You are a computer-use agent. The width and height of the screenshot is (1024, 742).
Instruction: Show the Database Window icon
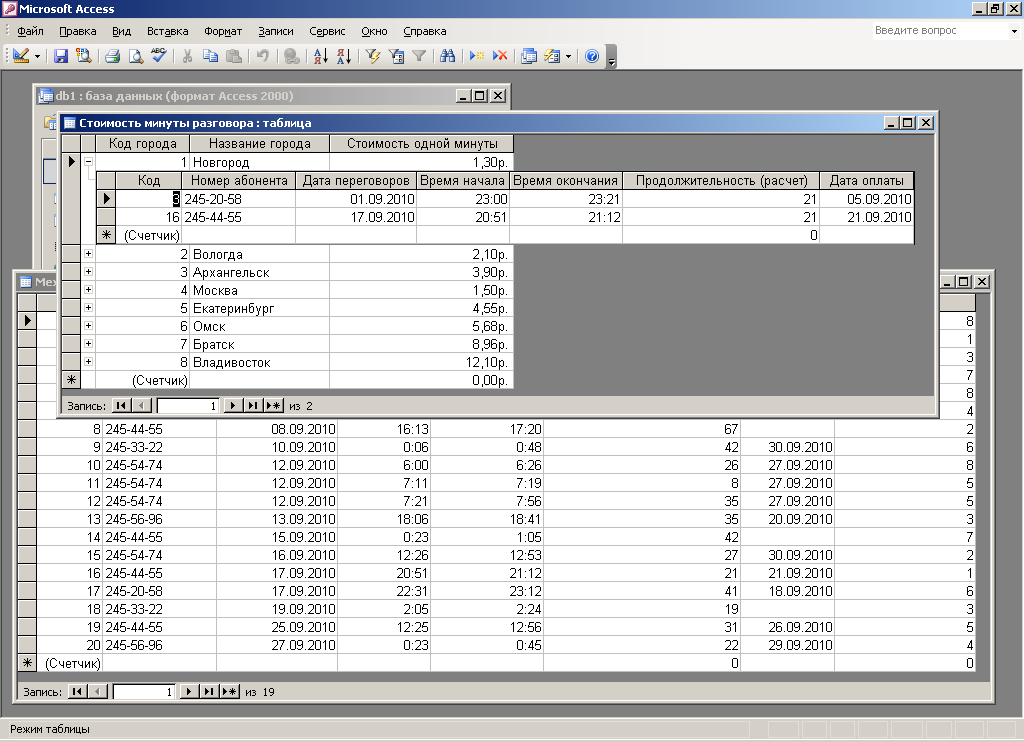pyautogui.click(x=529, y=56)
